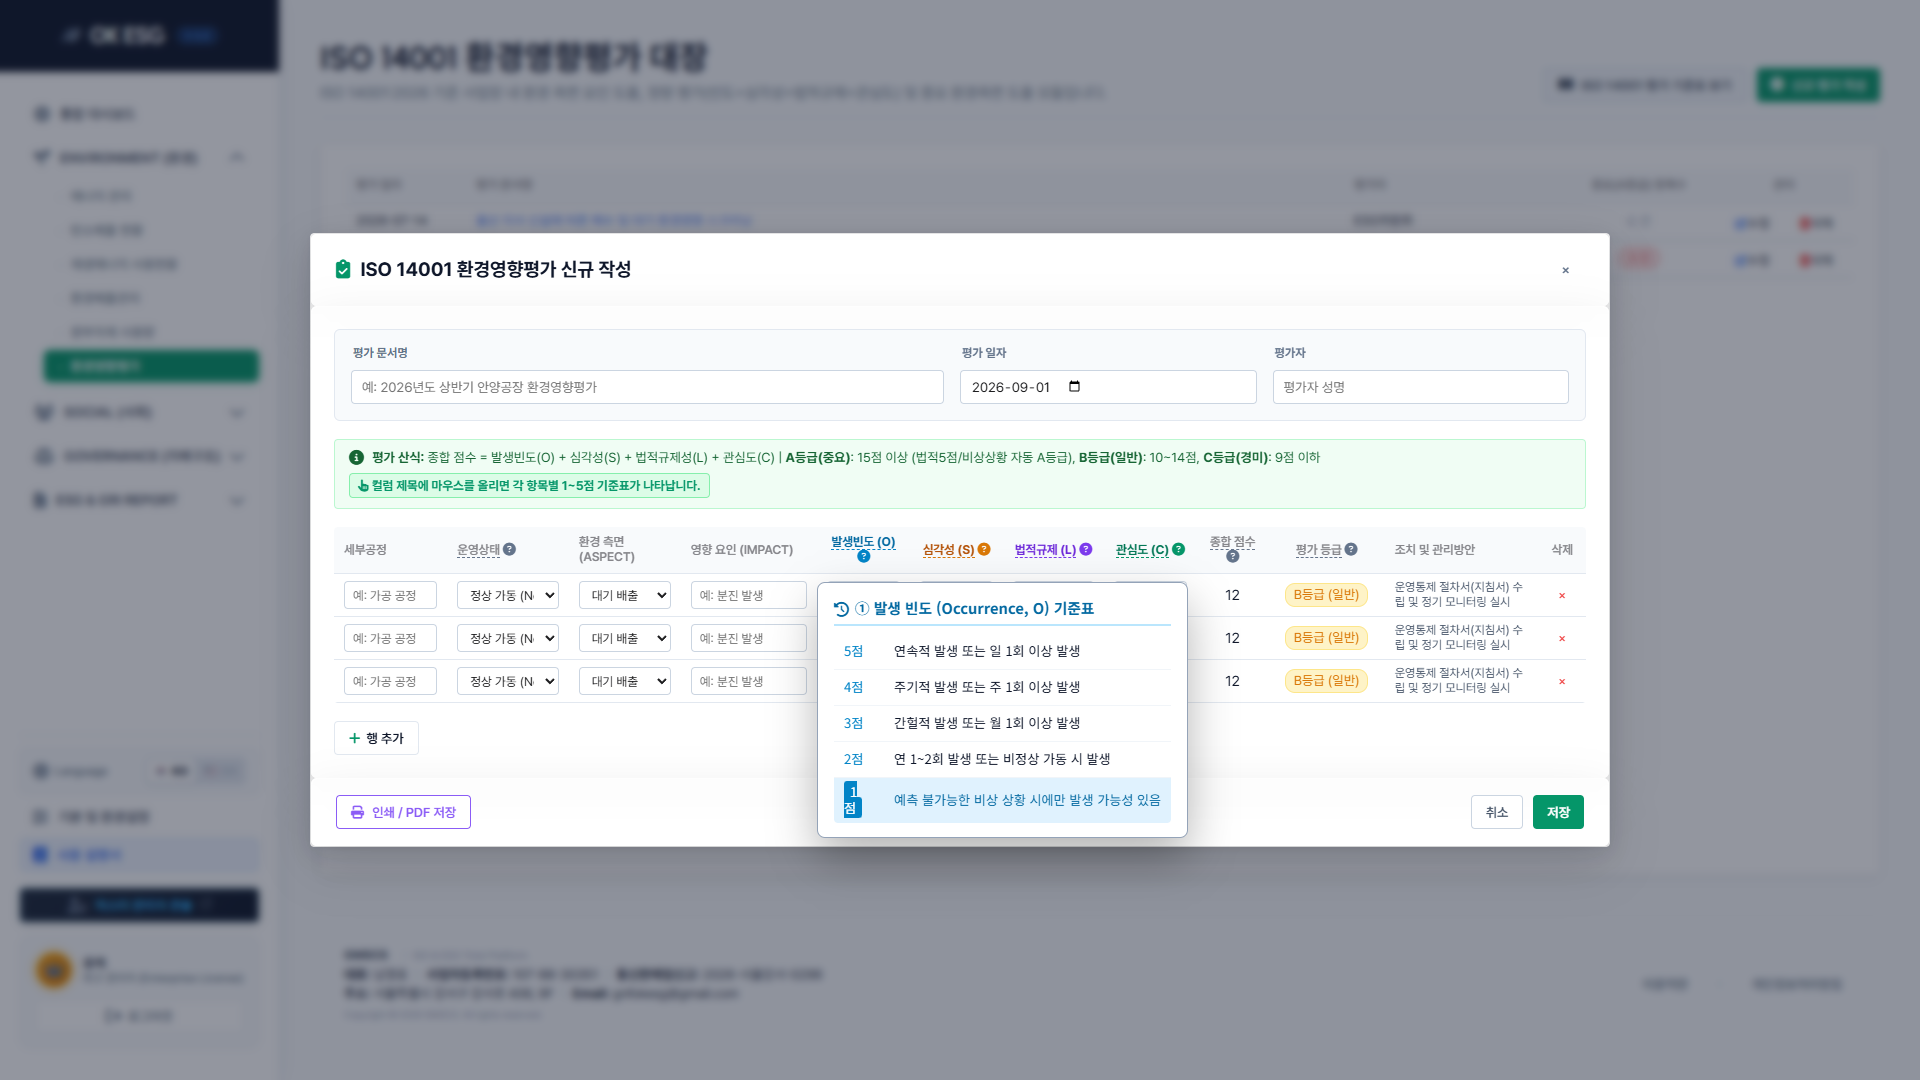Click 영향 요인 input in the second row

(x=749, y=638)
